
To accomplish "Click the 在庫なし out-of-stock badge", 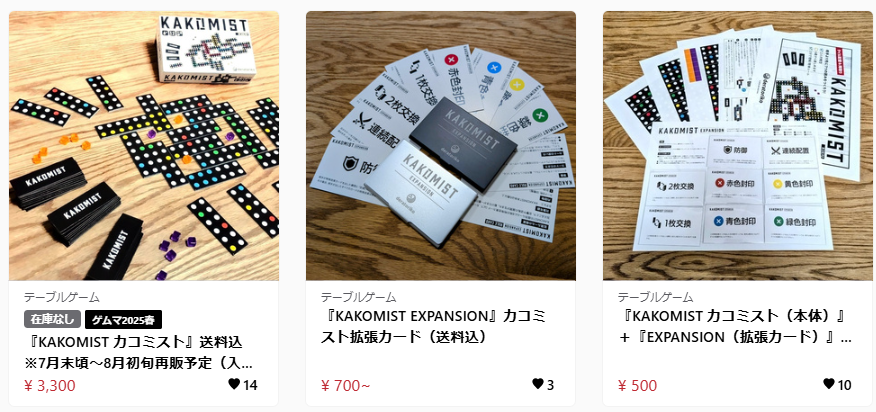I will coord(53,319).
